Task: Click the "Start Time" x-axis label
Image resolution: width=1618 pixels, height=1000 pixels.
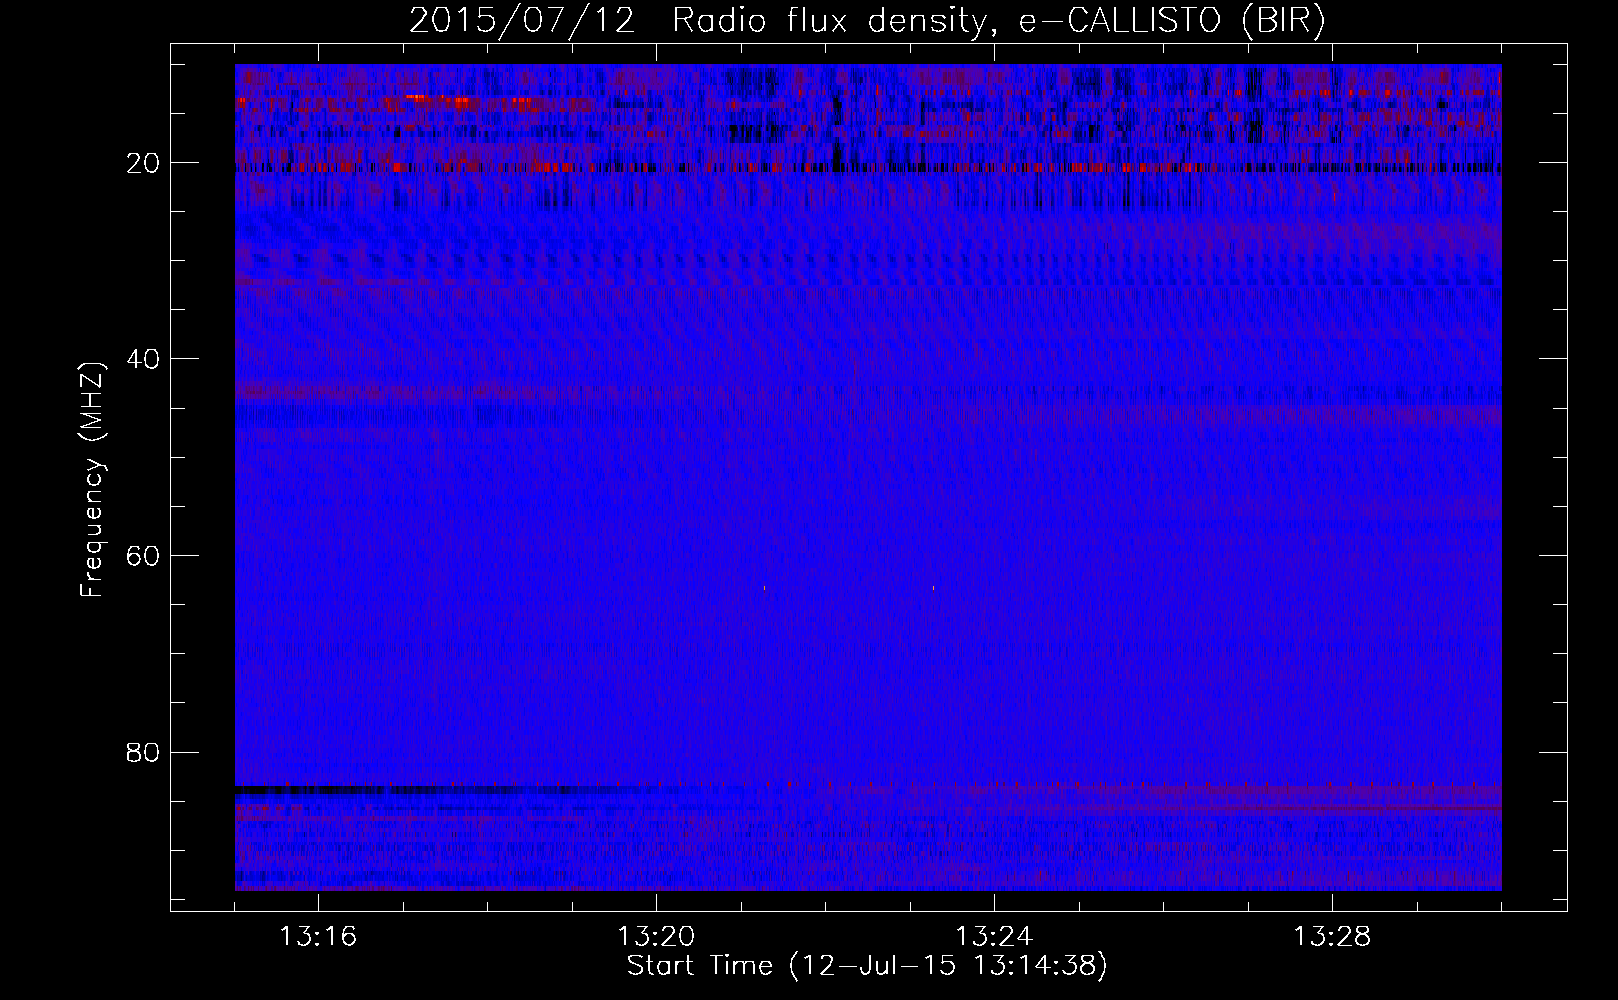Action: point(699,966)
